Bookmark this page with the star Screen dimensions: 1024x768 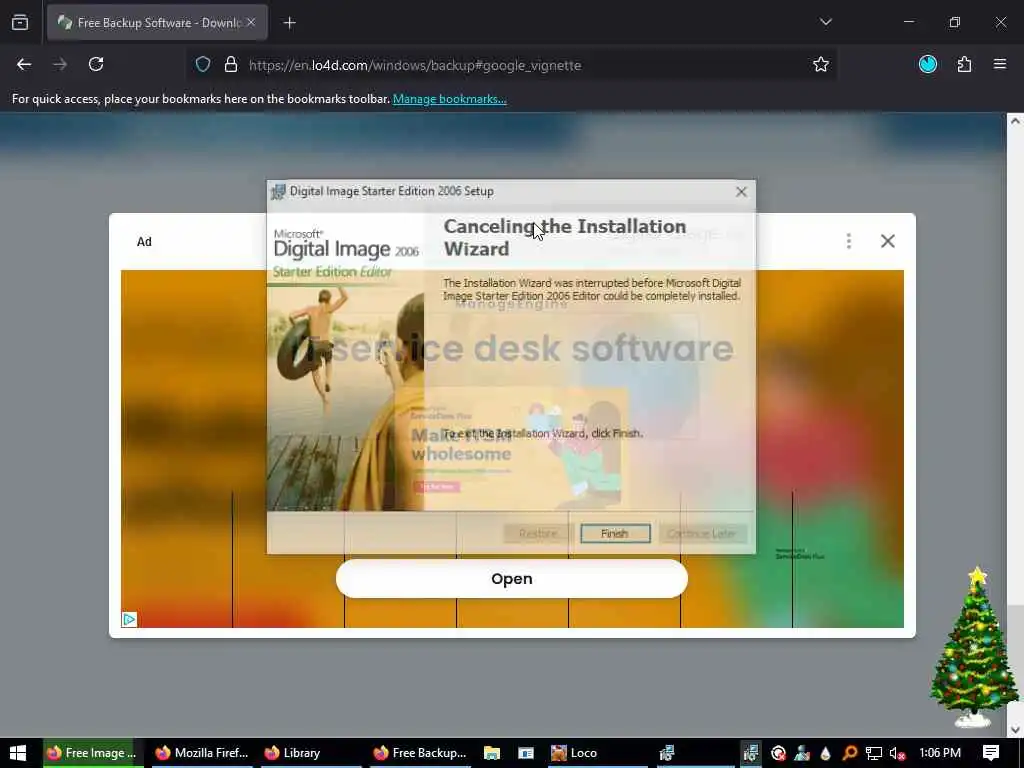pos(821,64)
